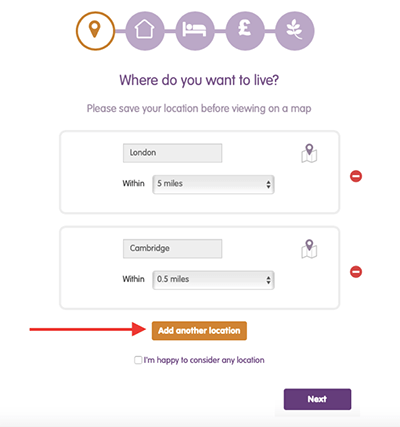Focus the London location text field
The image size is (400, 427).
(x=172, y=153)
